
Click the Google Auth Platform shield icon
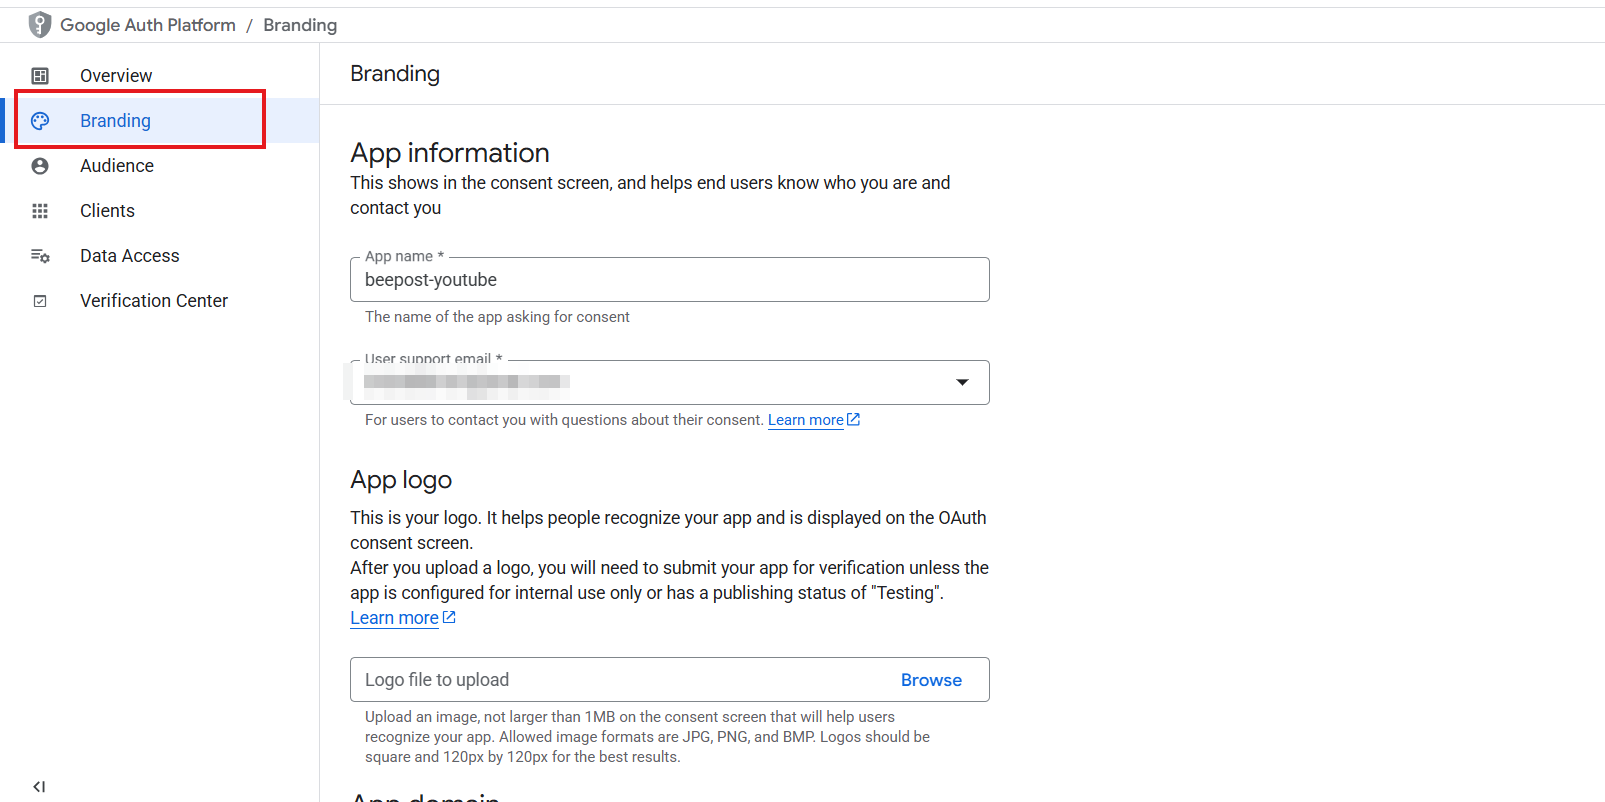40,25
